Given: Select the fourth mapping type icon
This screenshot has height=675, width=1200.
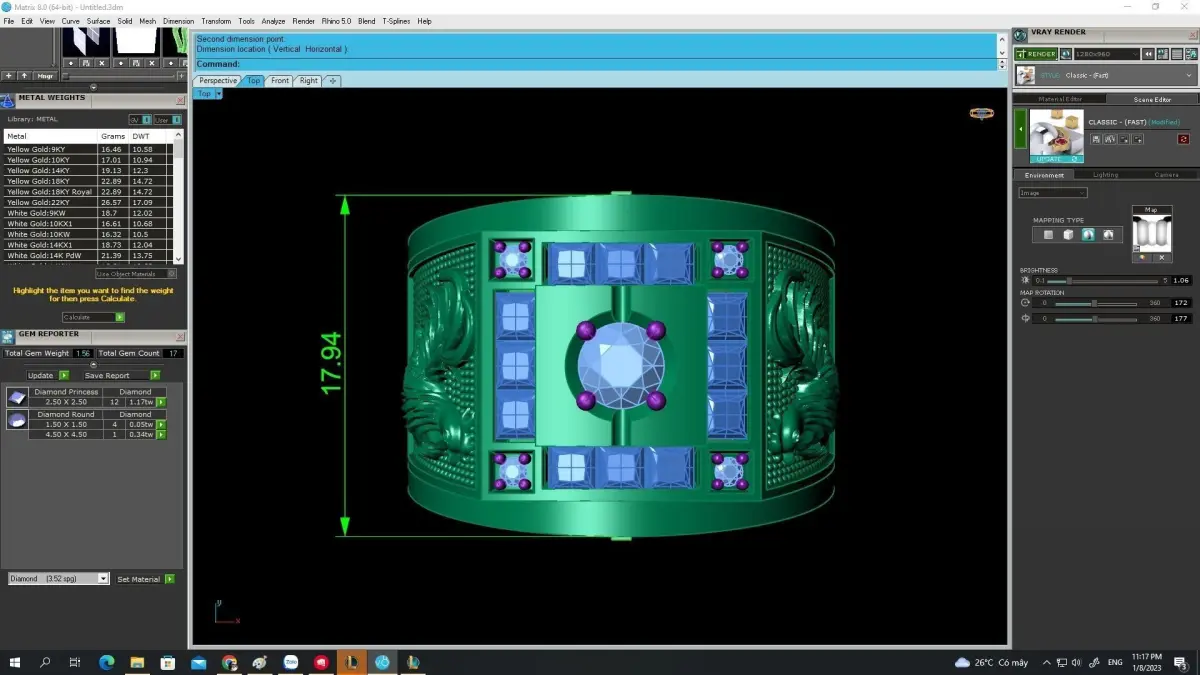Looking at the screenshot, I should click(1108, 235).
